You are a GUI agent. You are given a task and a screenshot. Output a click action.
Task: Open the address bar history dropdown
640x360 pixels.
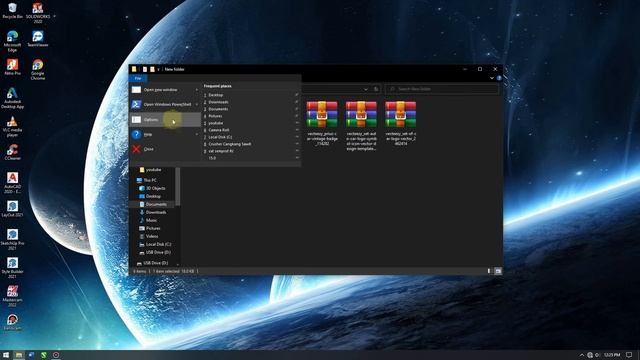pos(366,89)
